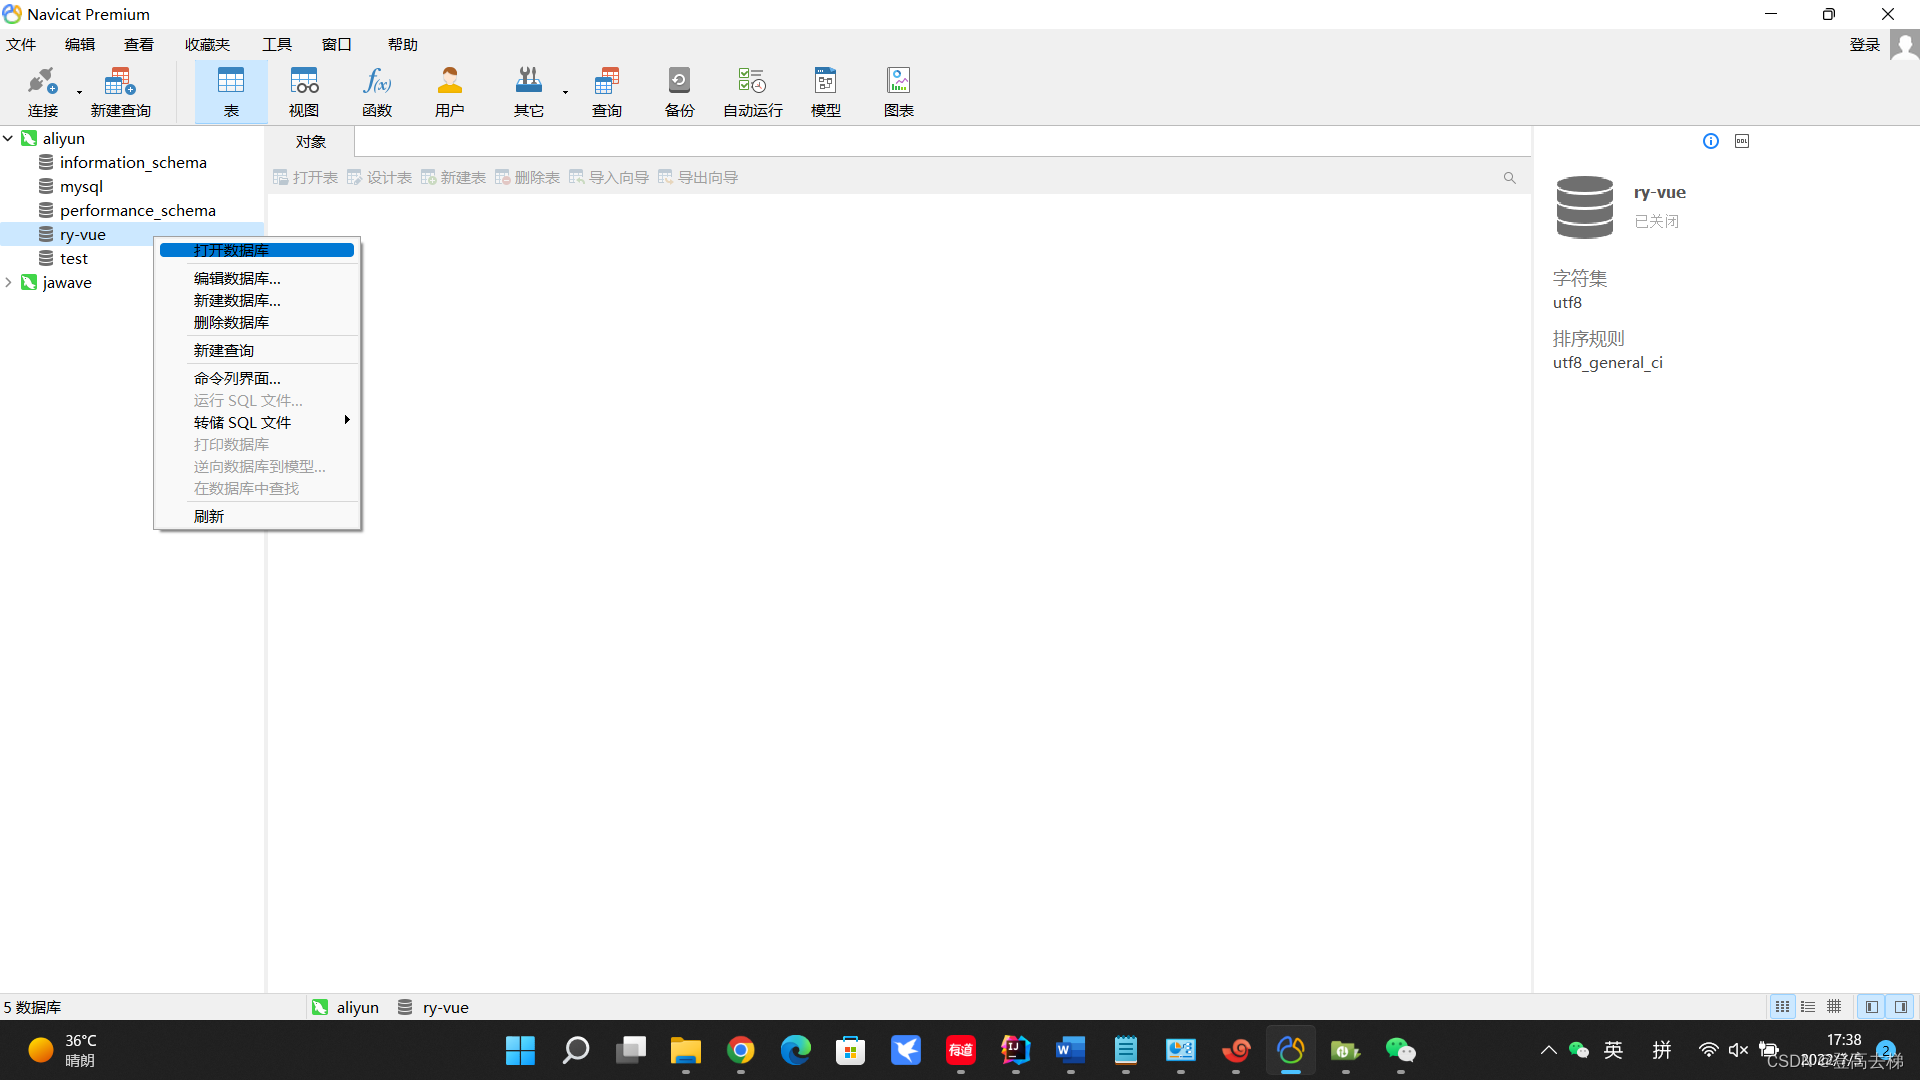Image resolution: width=1920 pixels, height=1080 pixels.
Task: Open WeChat from the taskbar
Action: (1400, 1050)
